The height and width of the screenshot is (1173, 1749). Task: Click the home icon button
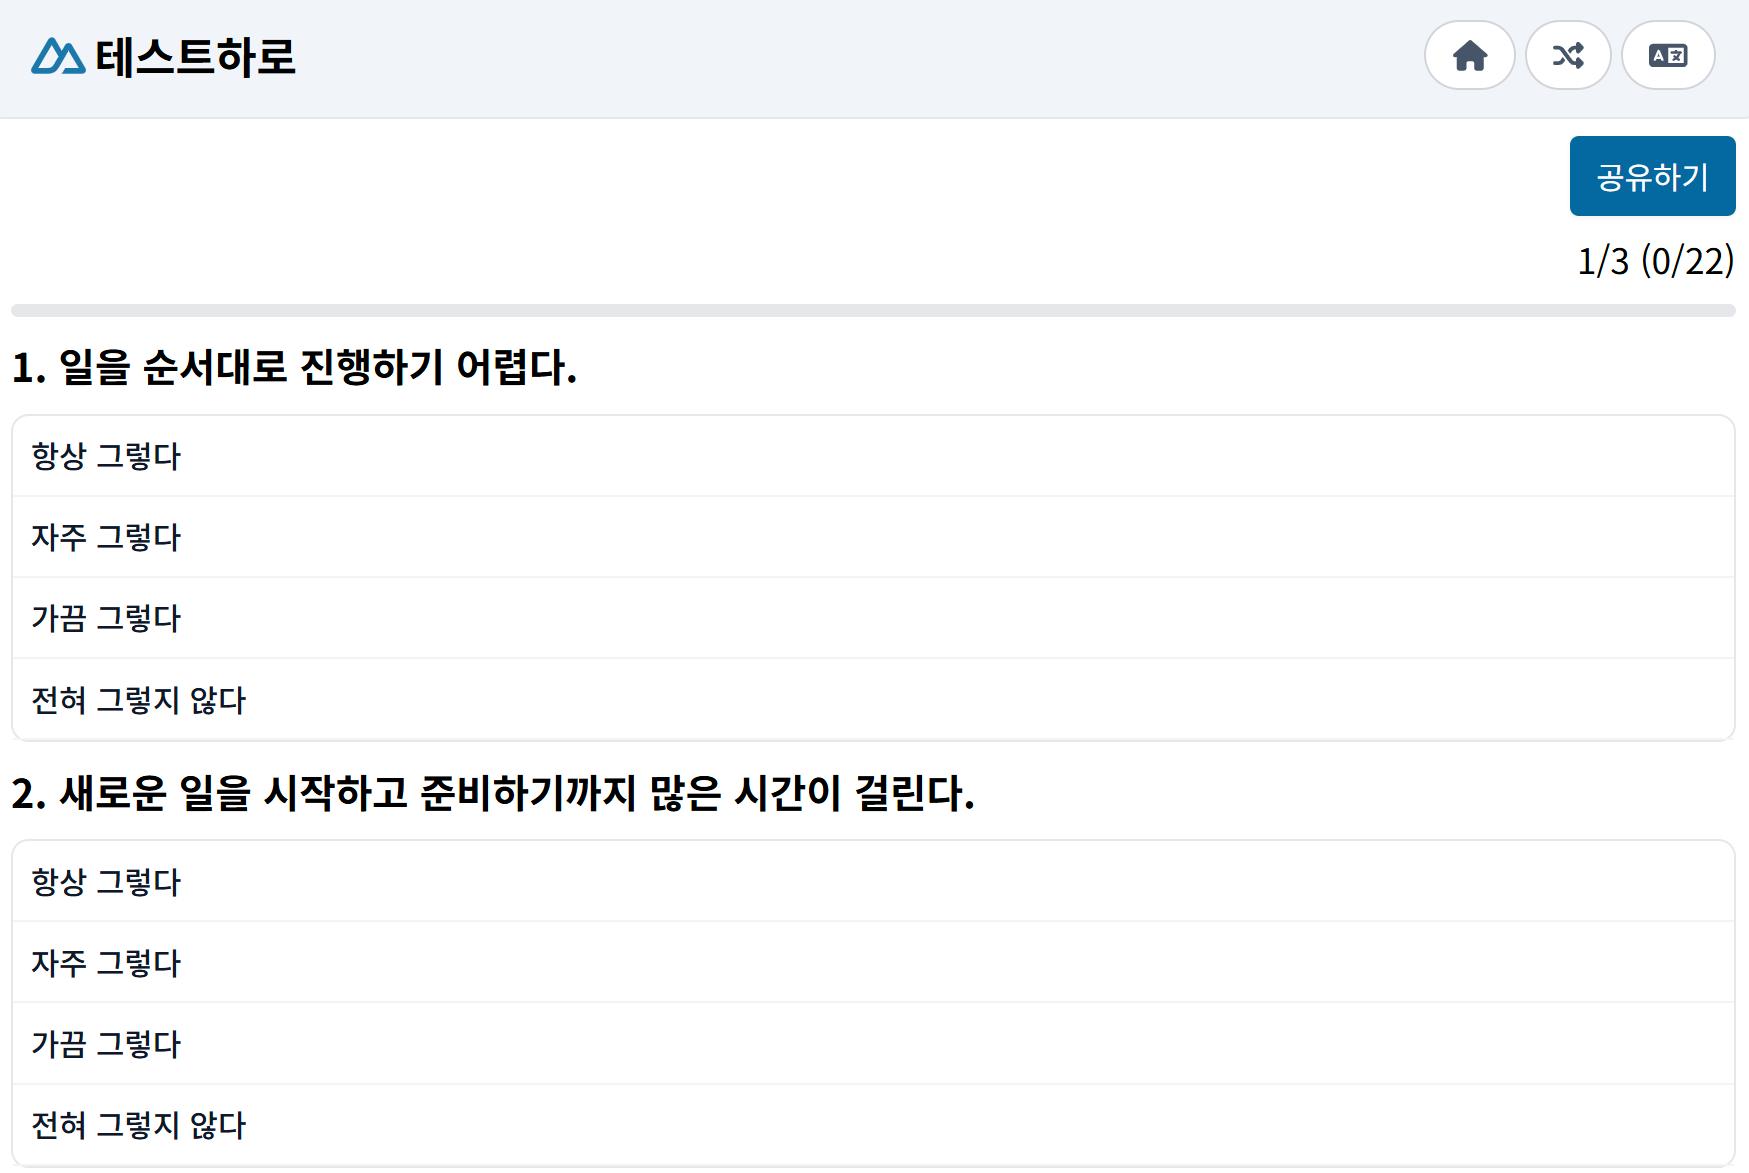(x=1469, y=56)
